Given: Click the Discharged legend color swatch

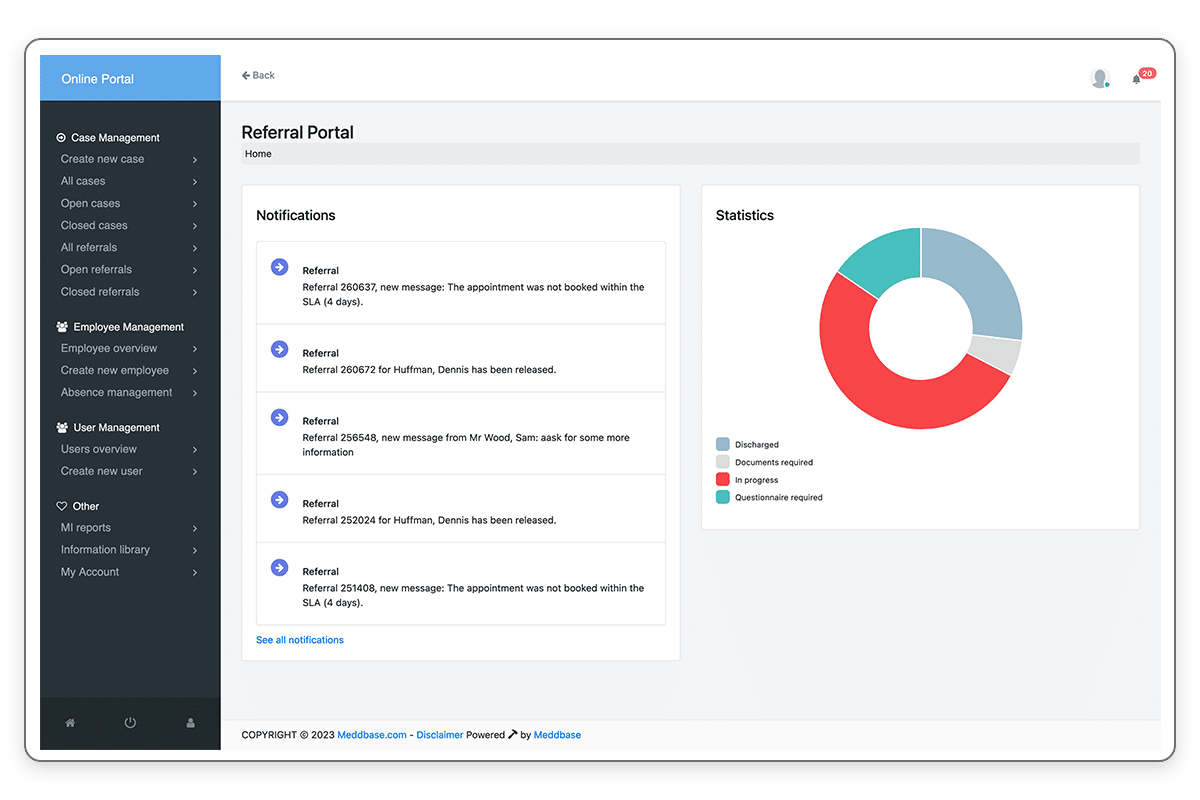Looking at the screenshot, I should coord(723,444).
